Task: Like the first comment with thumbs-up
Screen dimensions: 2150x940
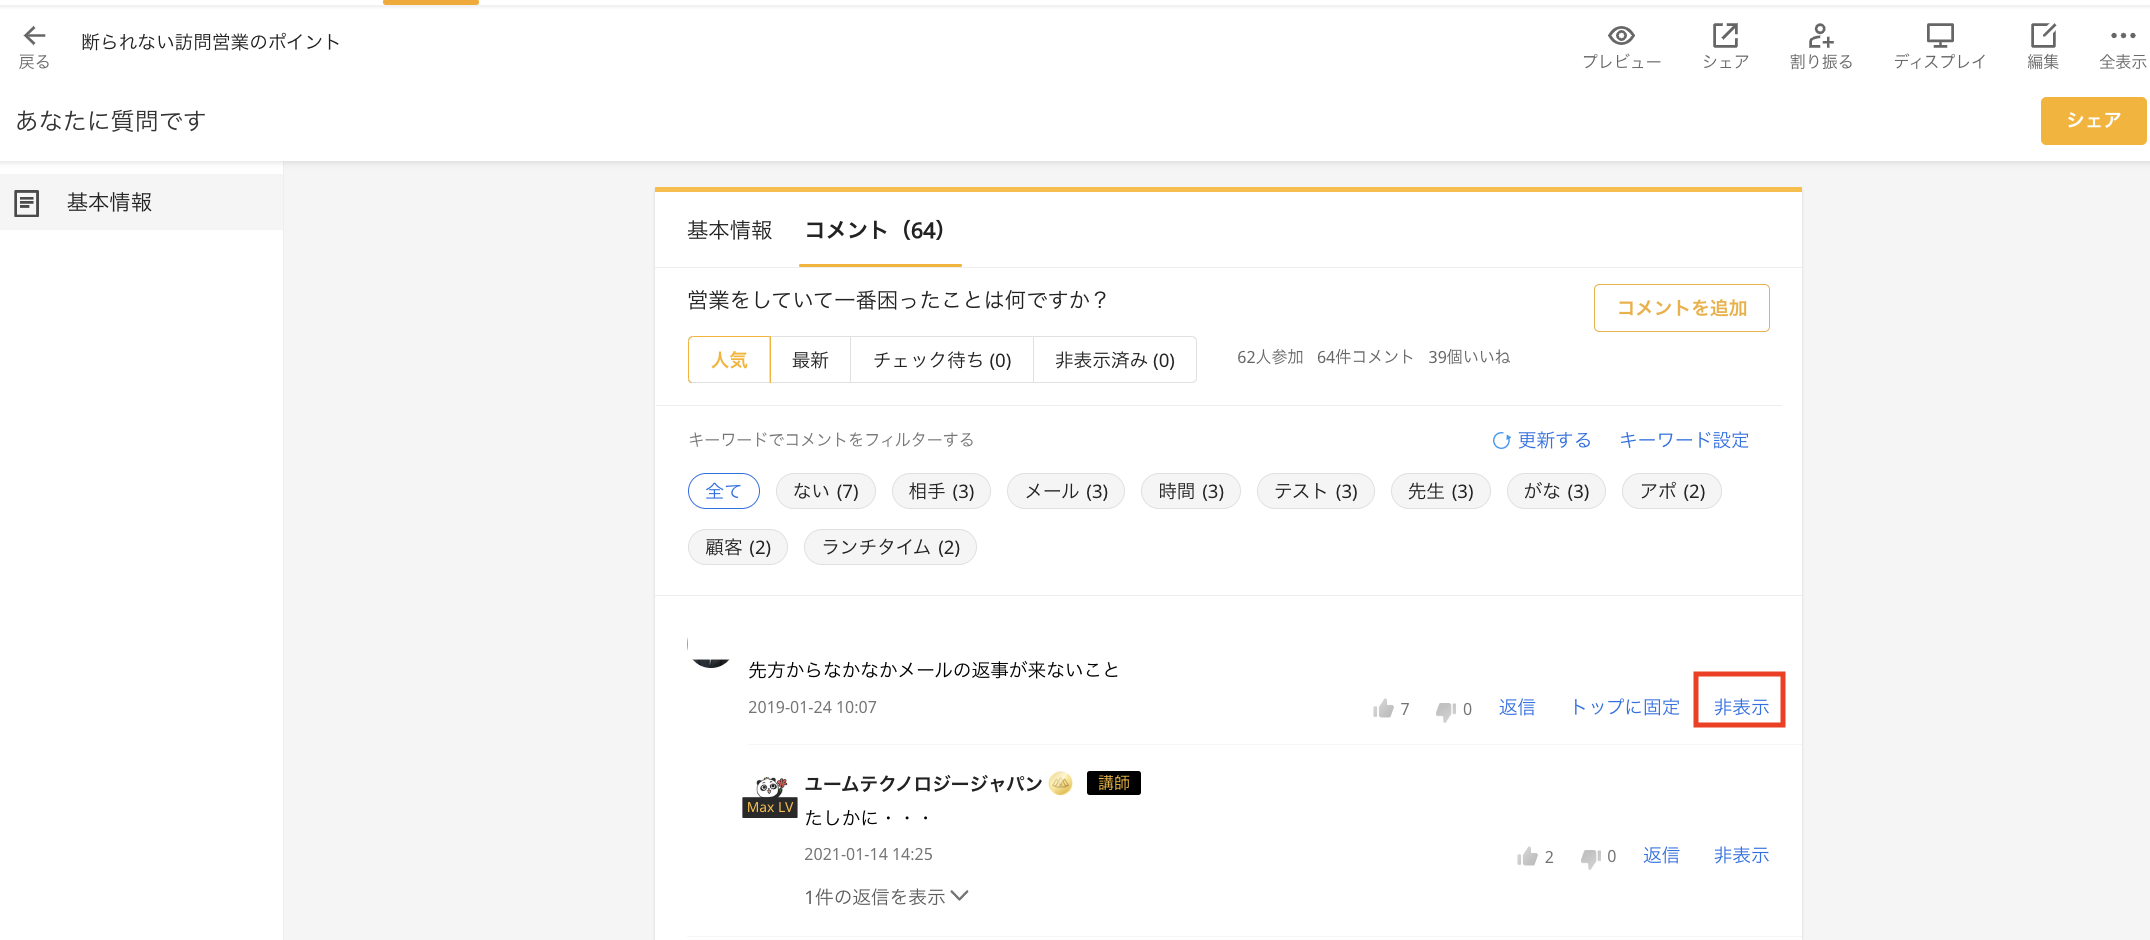Action: 1384,709
